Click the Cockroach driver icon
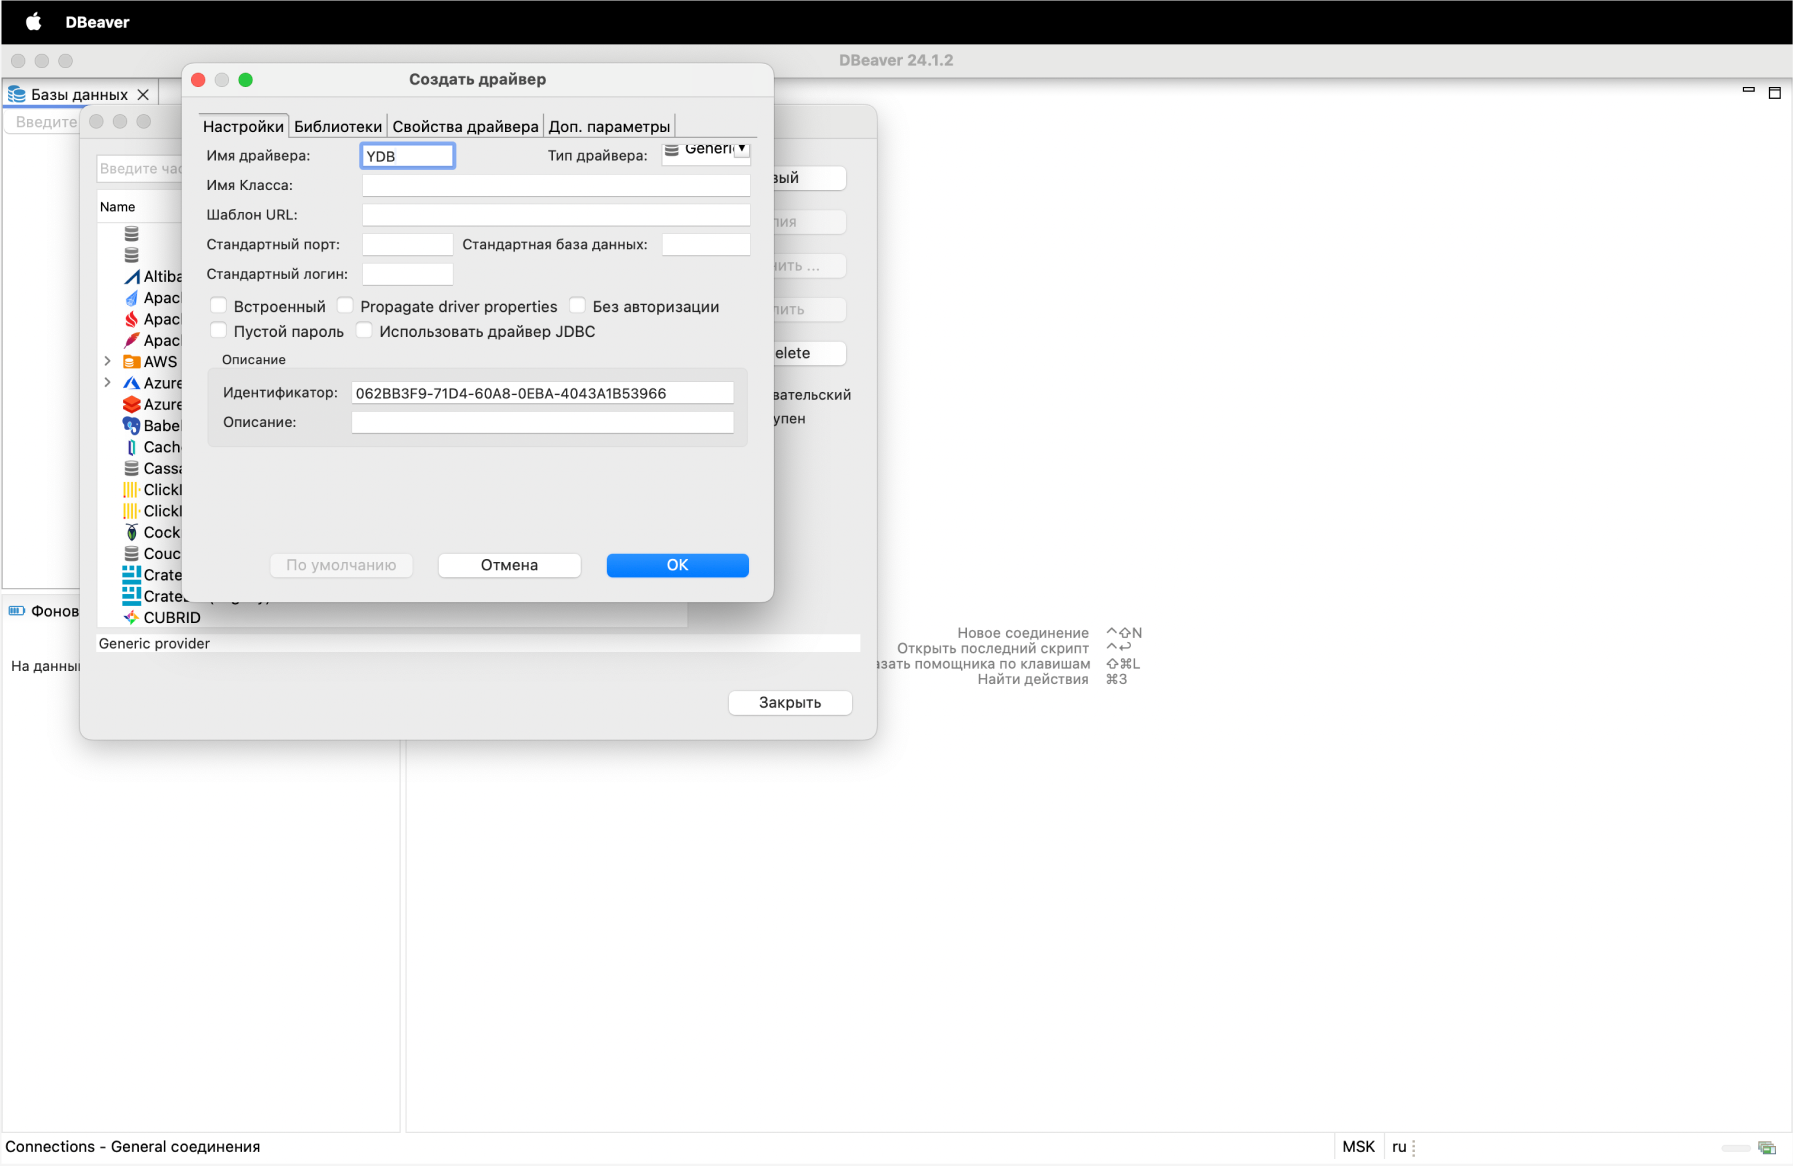 tap(131, 533)
